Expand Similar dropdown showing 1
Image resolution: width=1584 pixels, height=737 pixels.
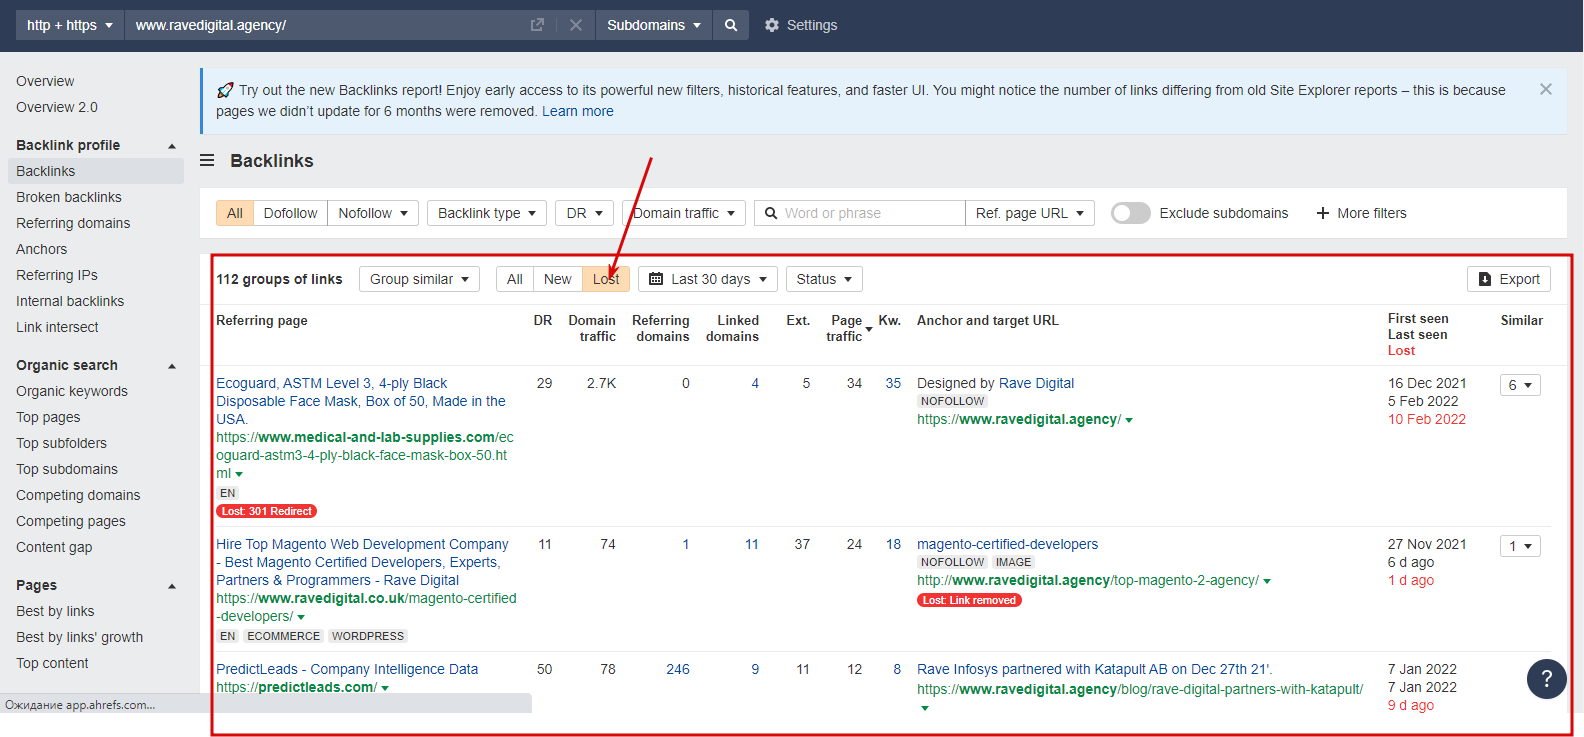coord(1520,546)
